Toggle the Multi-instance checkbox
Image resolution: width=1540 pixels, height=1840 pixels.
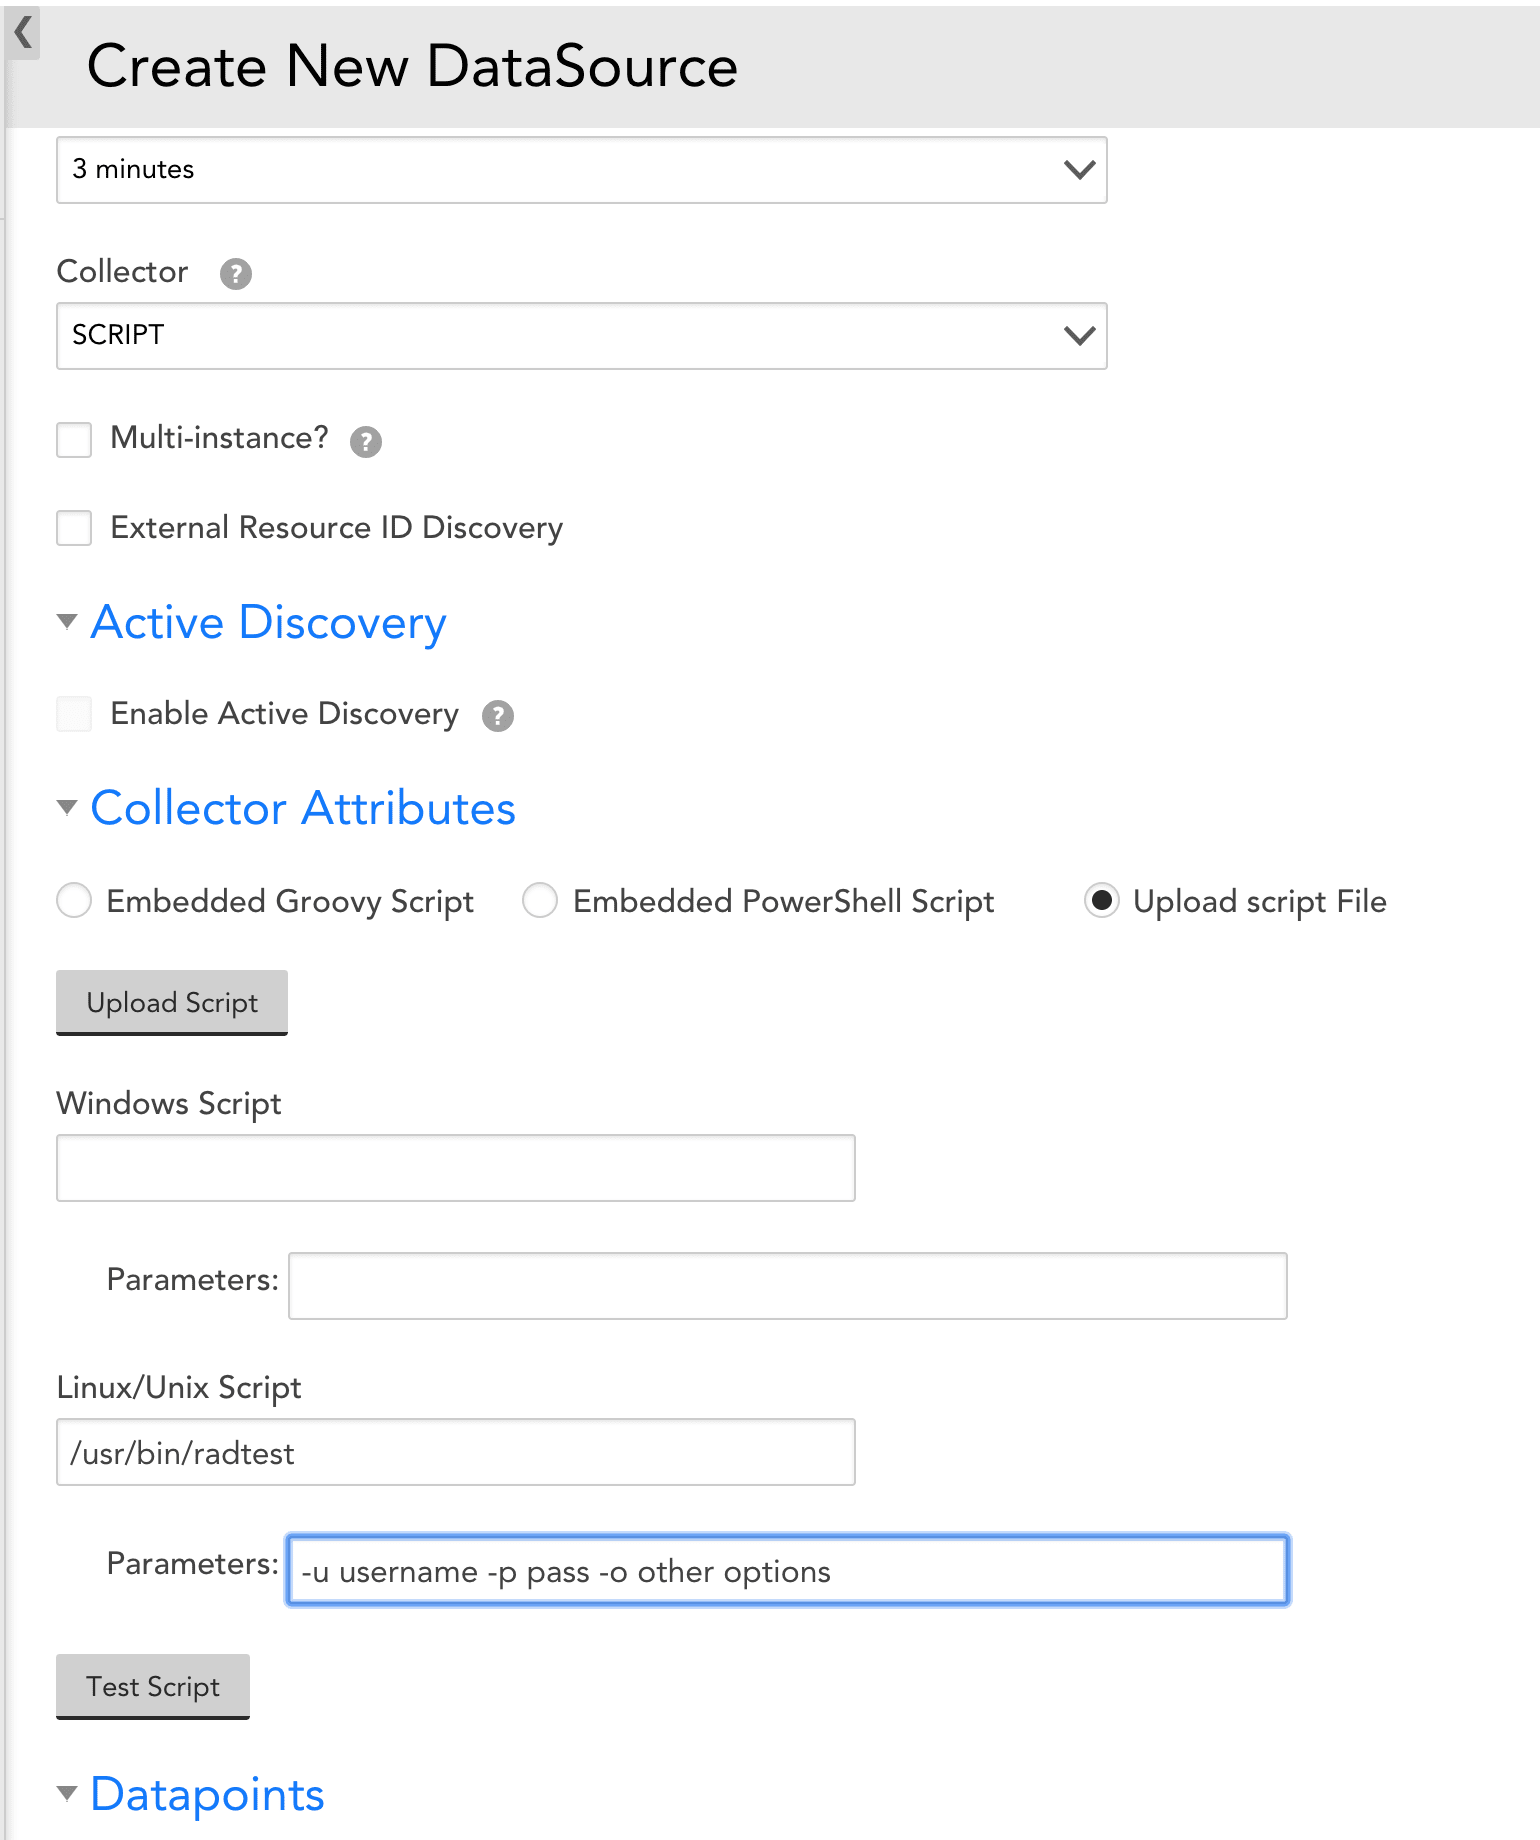pyautogui.click(x=74, y=439)
